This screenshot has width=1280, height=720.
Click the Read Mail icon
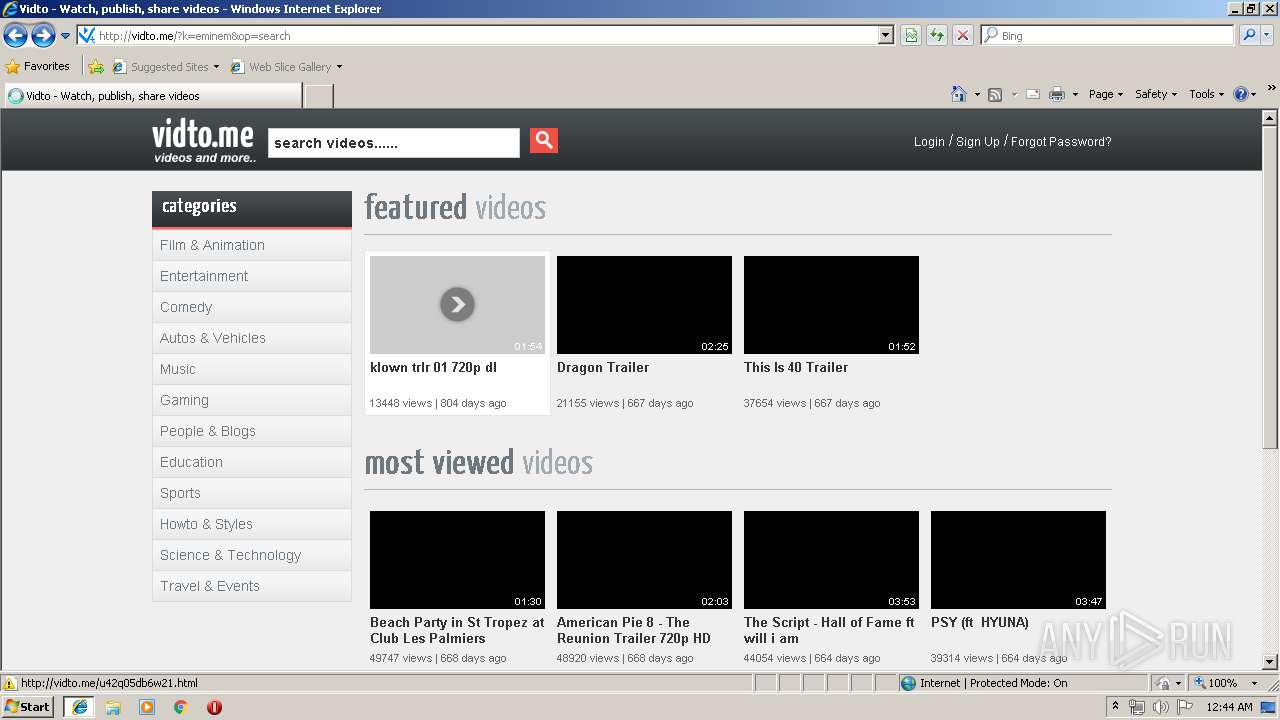1033,94
